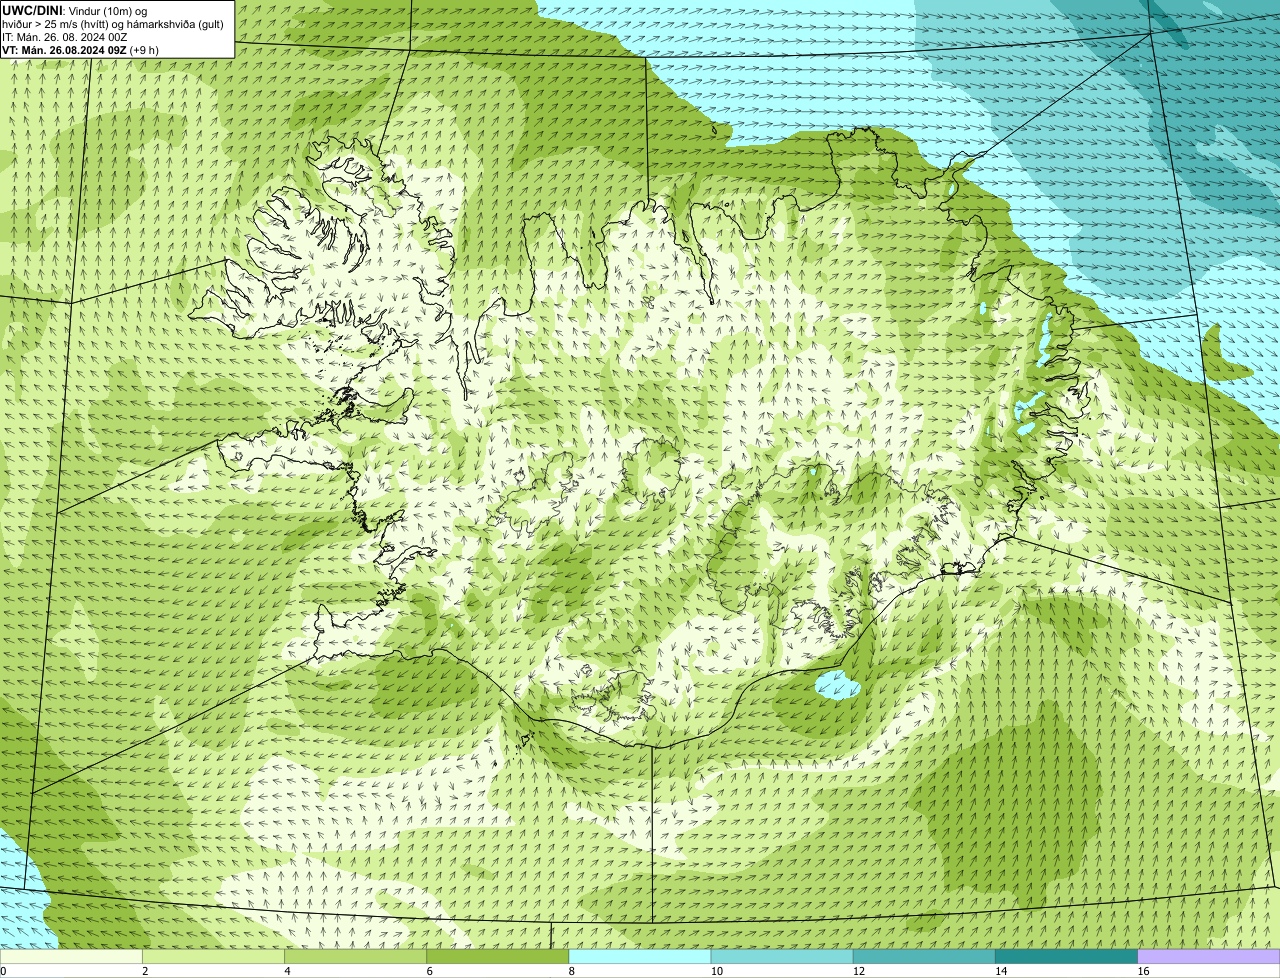
Task: Click the teal 12–14 m/s color swatch
Action: pyautogui.click(x=924, y=957)
